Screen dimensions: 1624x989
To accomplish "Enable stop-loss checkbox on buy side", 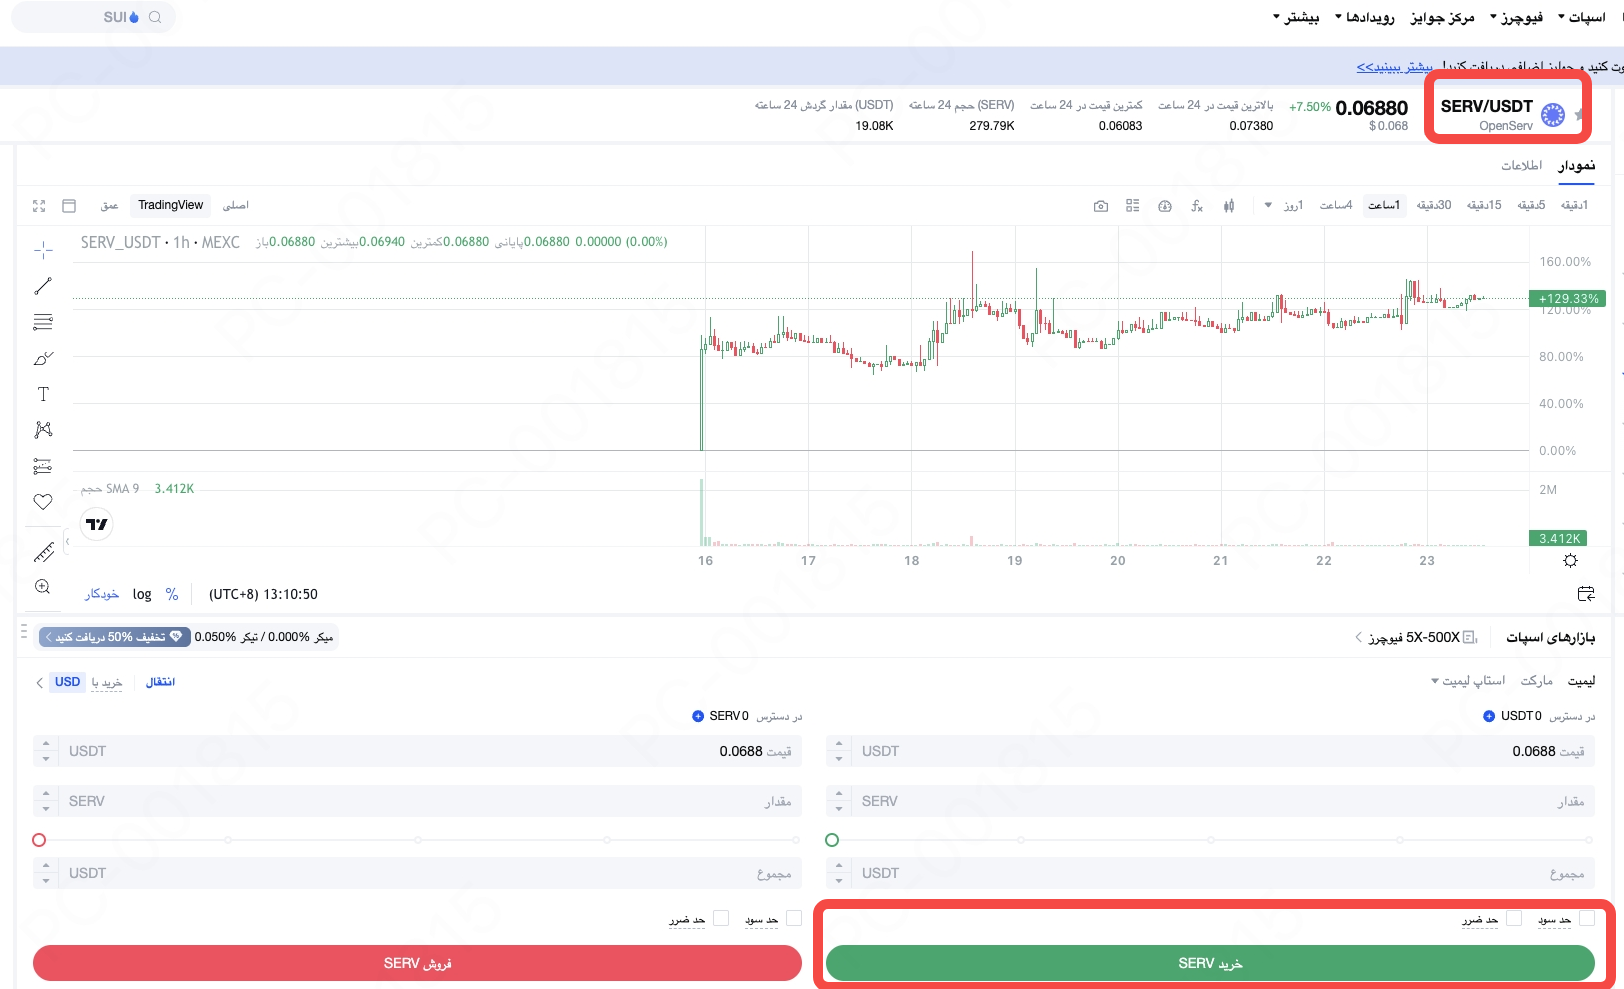I will [1514, 918].
